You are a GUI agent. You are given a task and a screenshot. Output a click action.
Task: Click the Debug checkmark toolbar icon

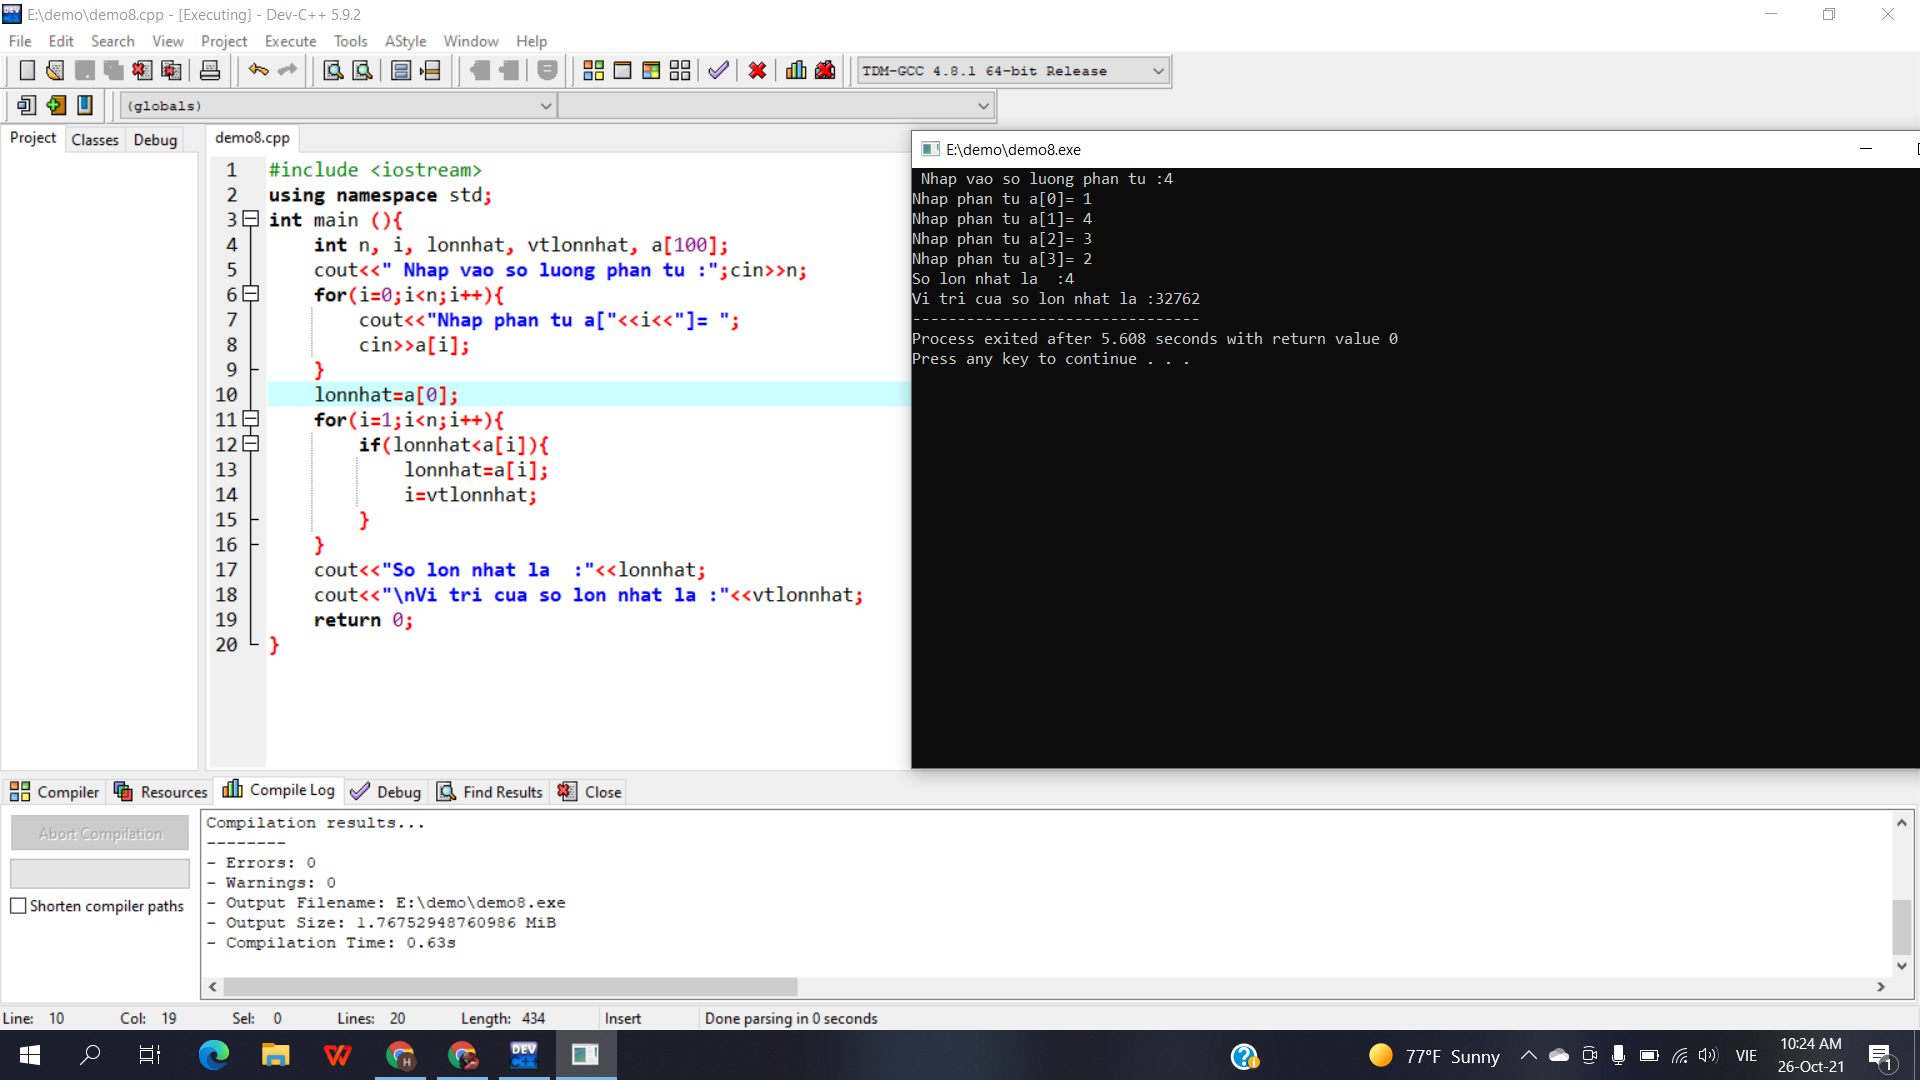pyautogui.click(x=718, y=71)
